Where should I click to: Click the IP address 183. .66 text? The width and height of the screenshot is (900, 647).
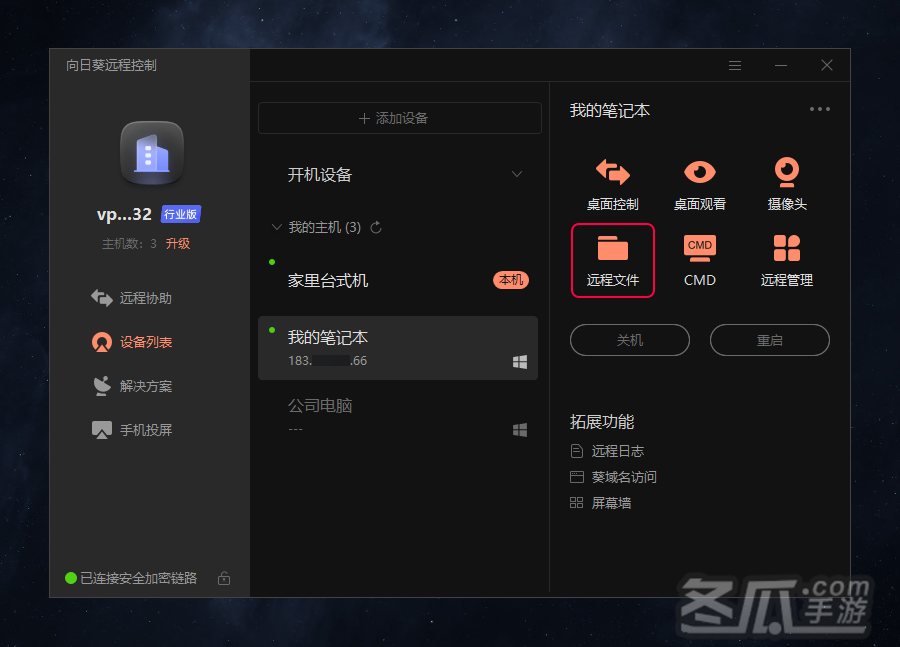pos(328,361)
